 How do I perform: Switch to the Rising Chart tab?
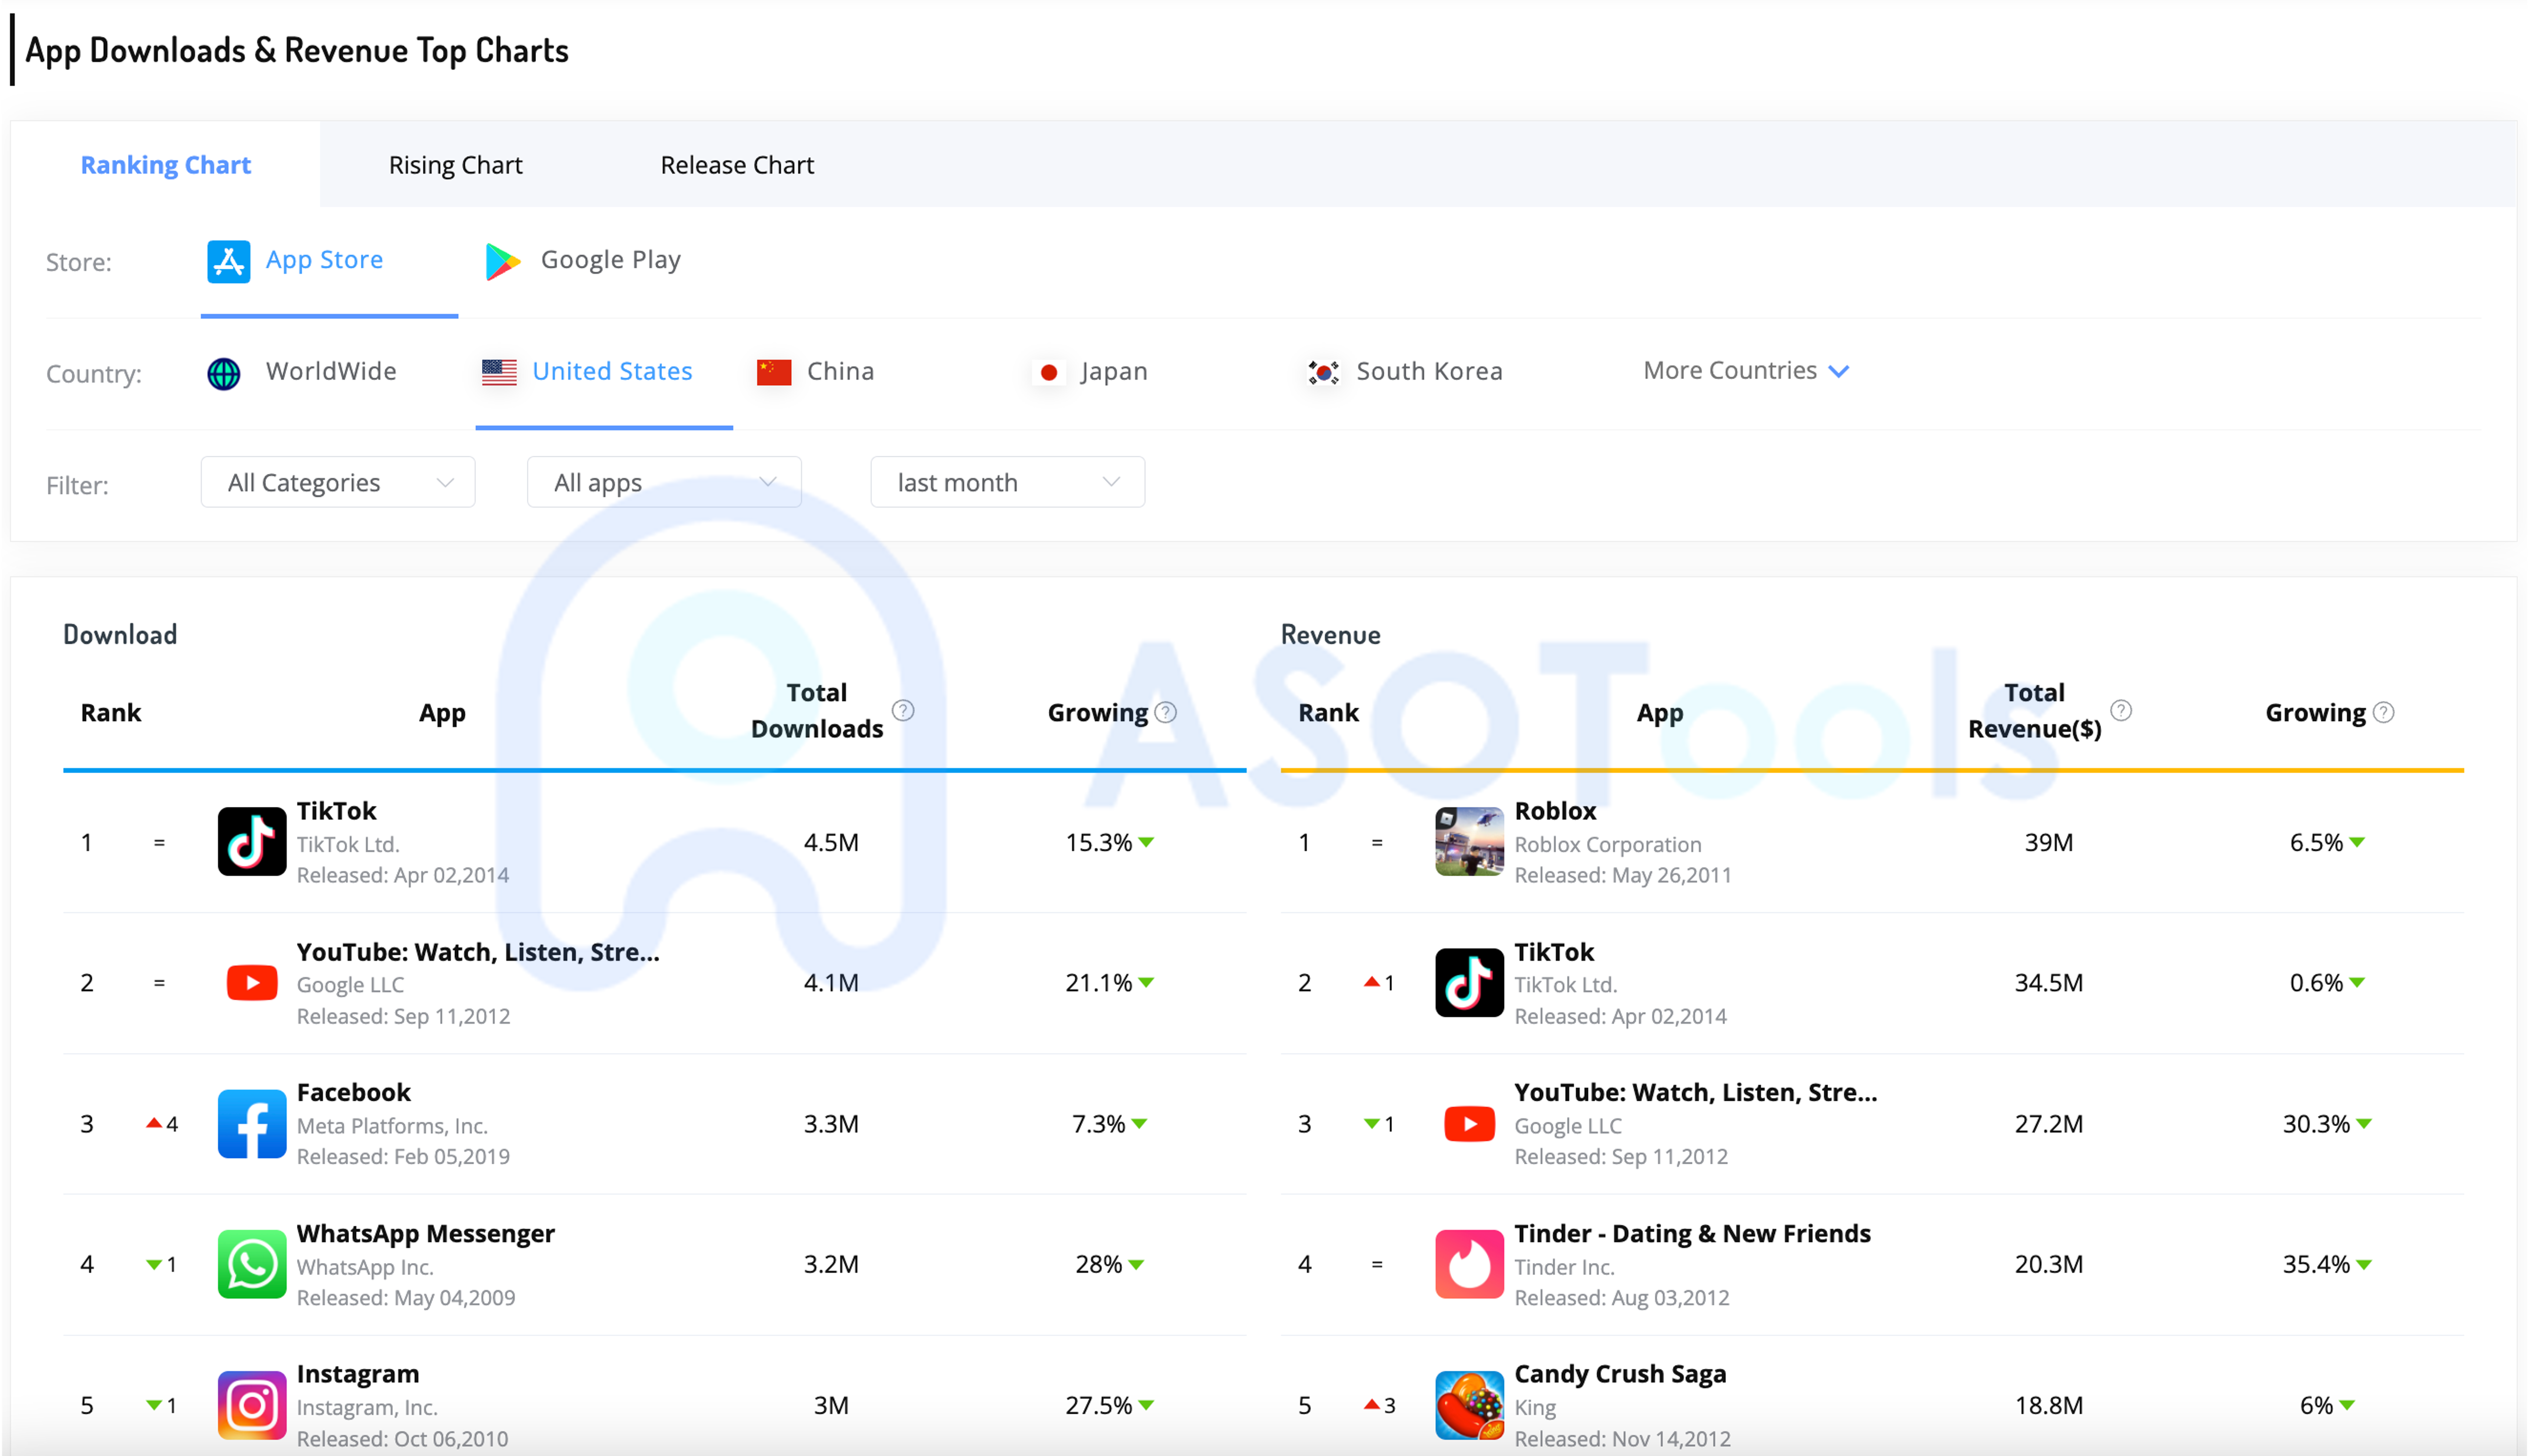(455, 165)
